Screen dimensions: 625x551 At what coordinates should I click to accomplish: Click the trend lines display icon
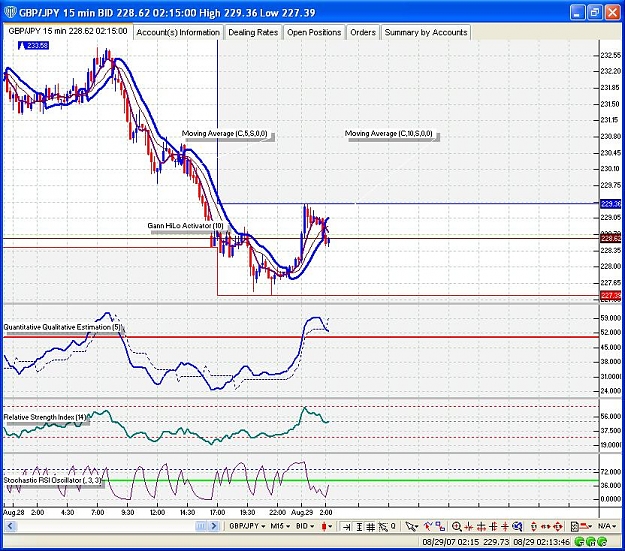coord(383,527)
